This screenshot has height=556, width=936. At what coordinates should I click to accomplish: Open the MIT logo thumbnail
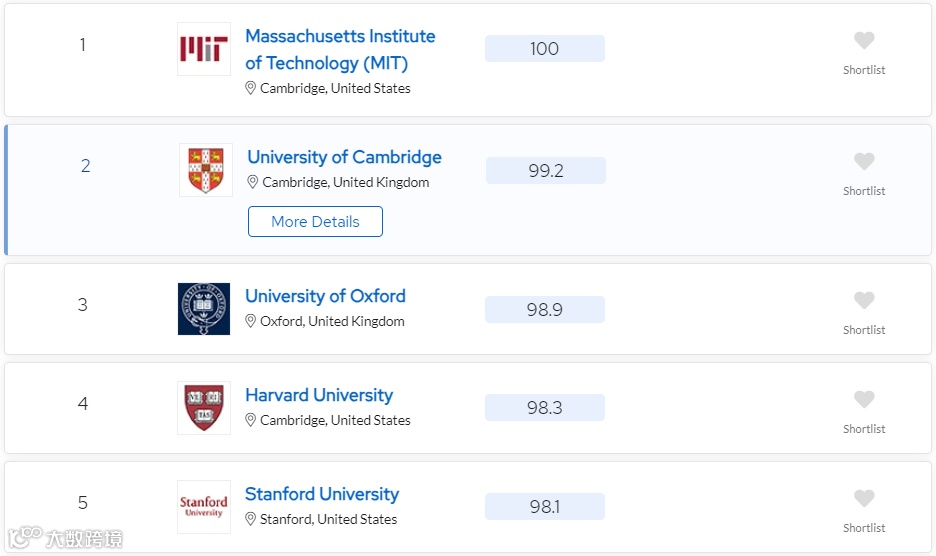(x=204, y=49)
